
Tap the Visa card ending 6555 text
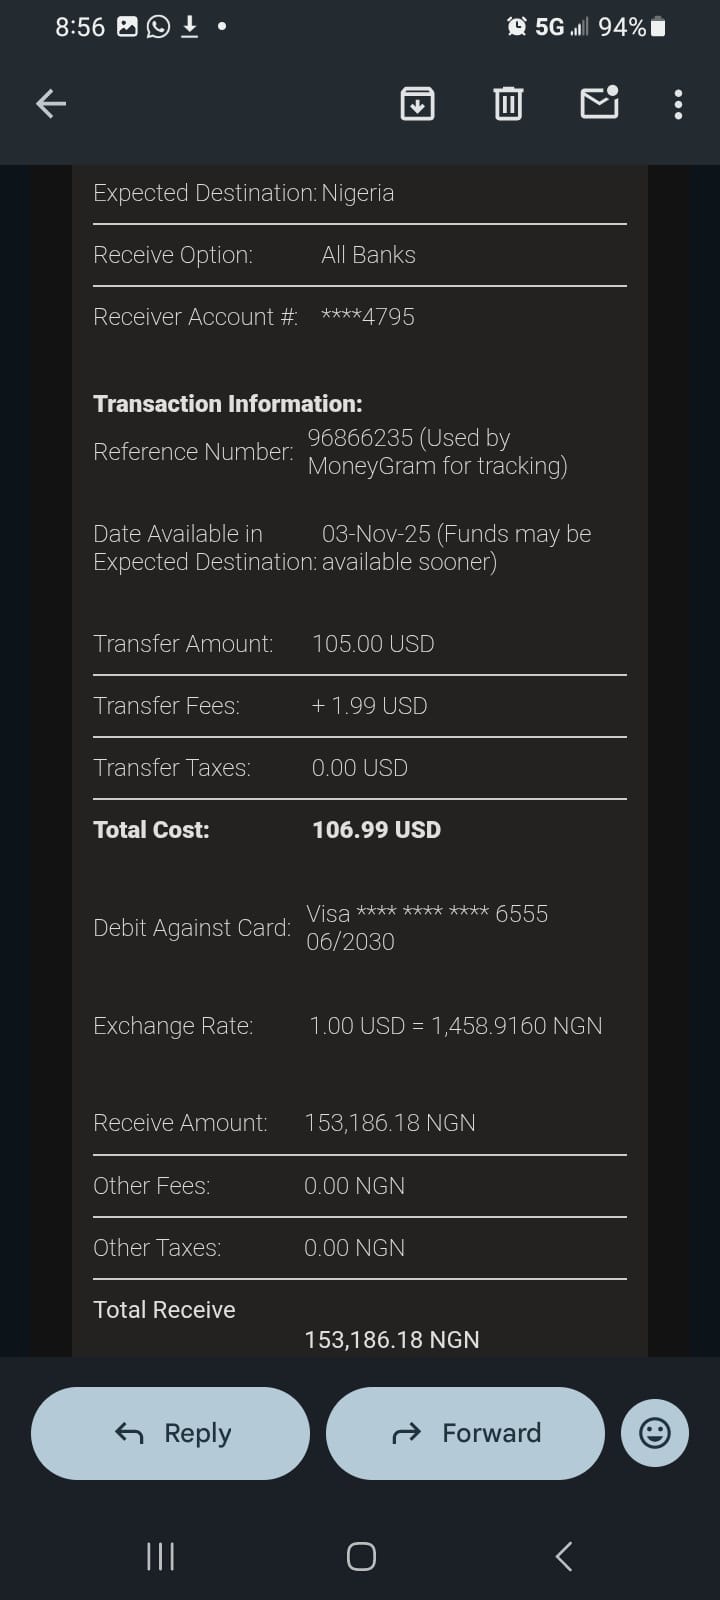coord(426,914)
